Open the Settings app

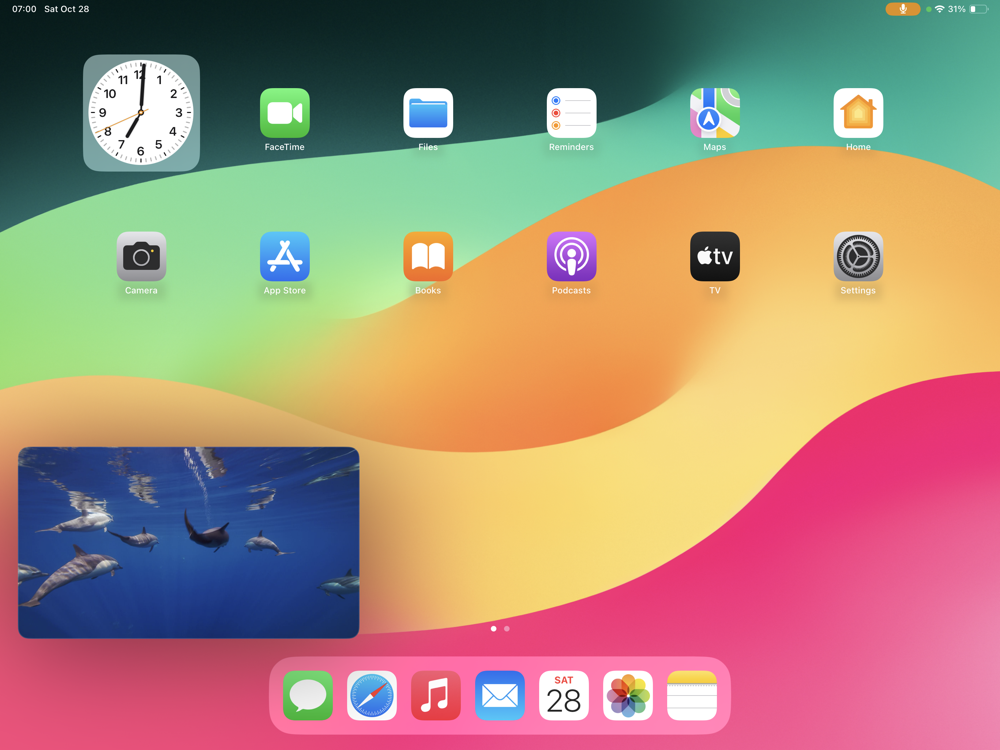tap(858, 256)
